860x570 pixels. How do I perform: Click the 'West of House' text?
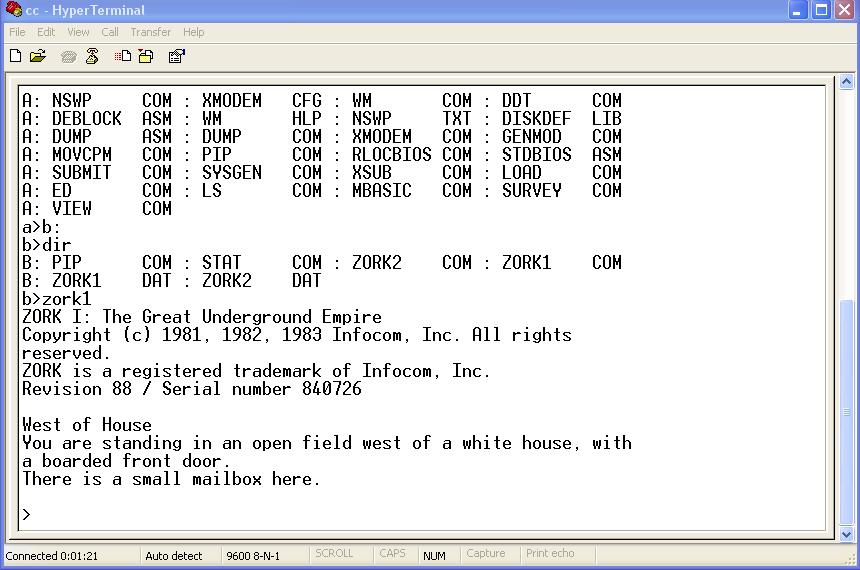click(x=87, y=425)
